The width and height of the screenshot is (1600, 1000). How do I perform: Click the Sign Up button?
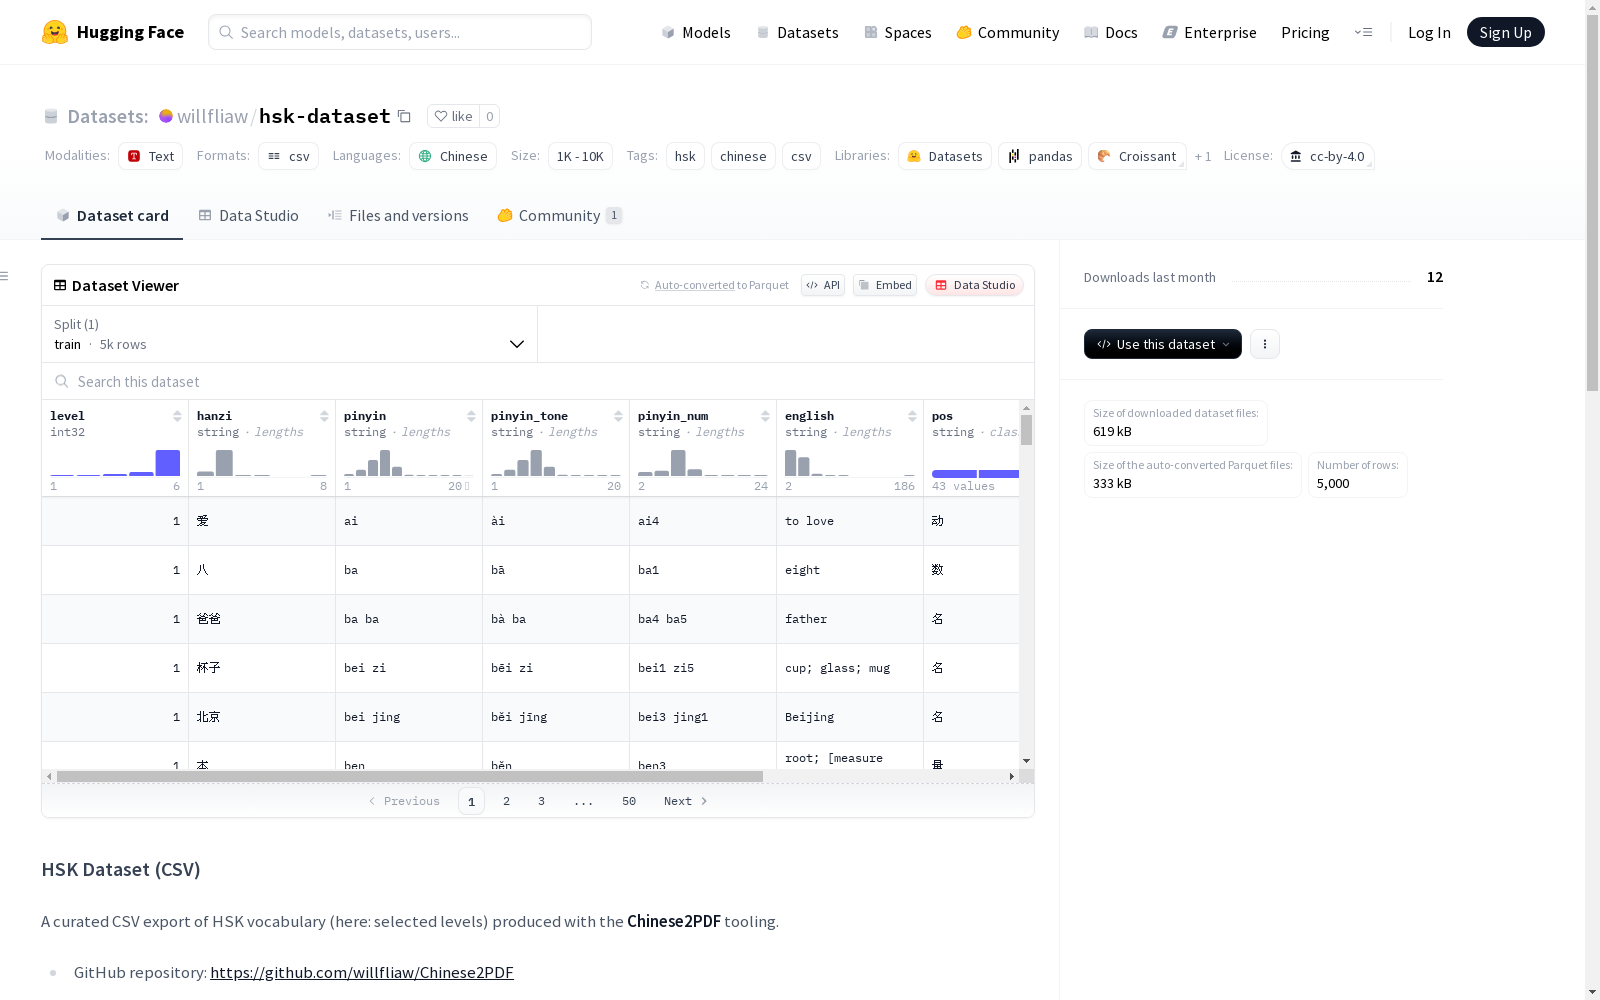point(1506,32)
